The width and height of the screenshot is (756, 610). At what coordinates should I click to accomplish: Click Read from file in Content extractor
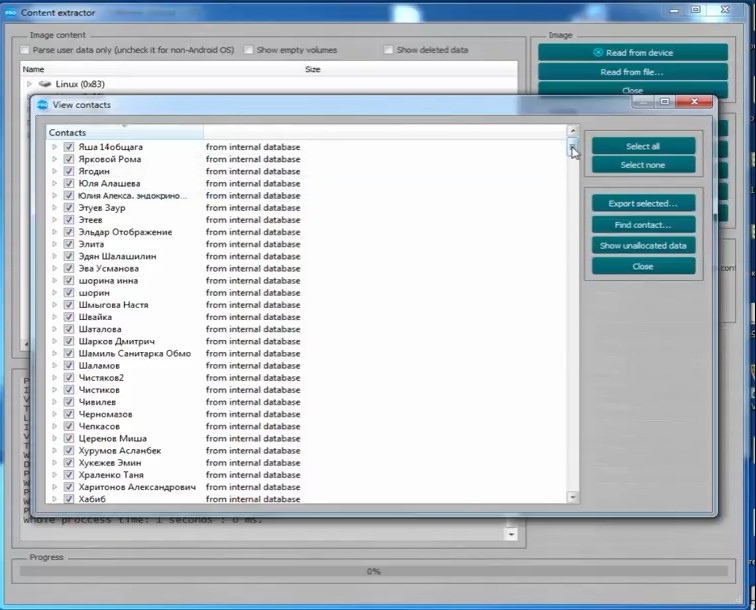pos(633,72)
